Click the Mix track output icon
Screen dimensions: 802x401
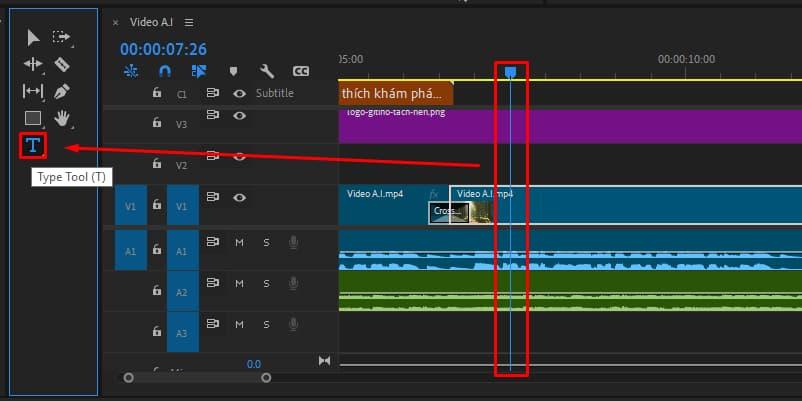tap(324, 361)
